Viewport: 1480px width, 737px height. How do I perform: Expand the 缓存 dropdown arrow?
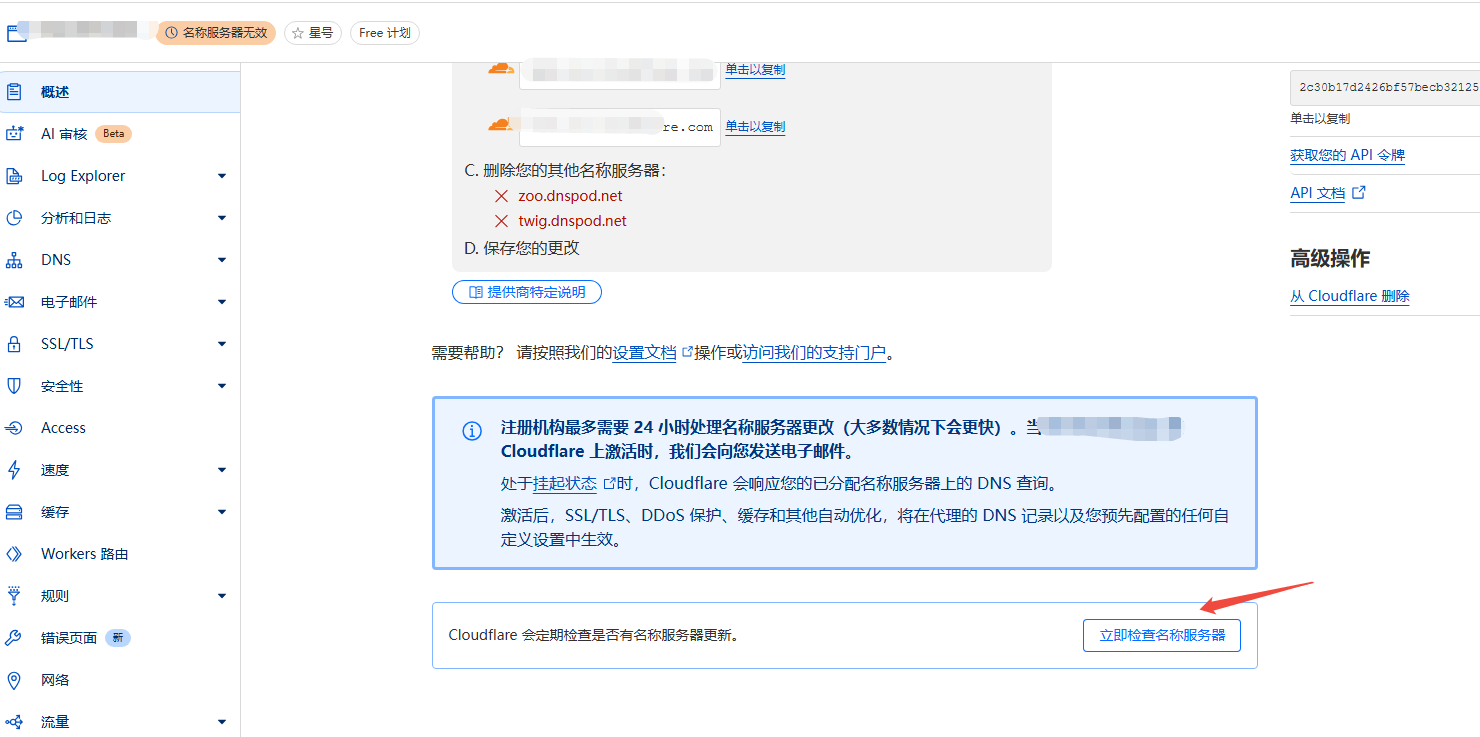click(222, 512)
